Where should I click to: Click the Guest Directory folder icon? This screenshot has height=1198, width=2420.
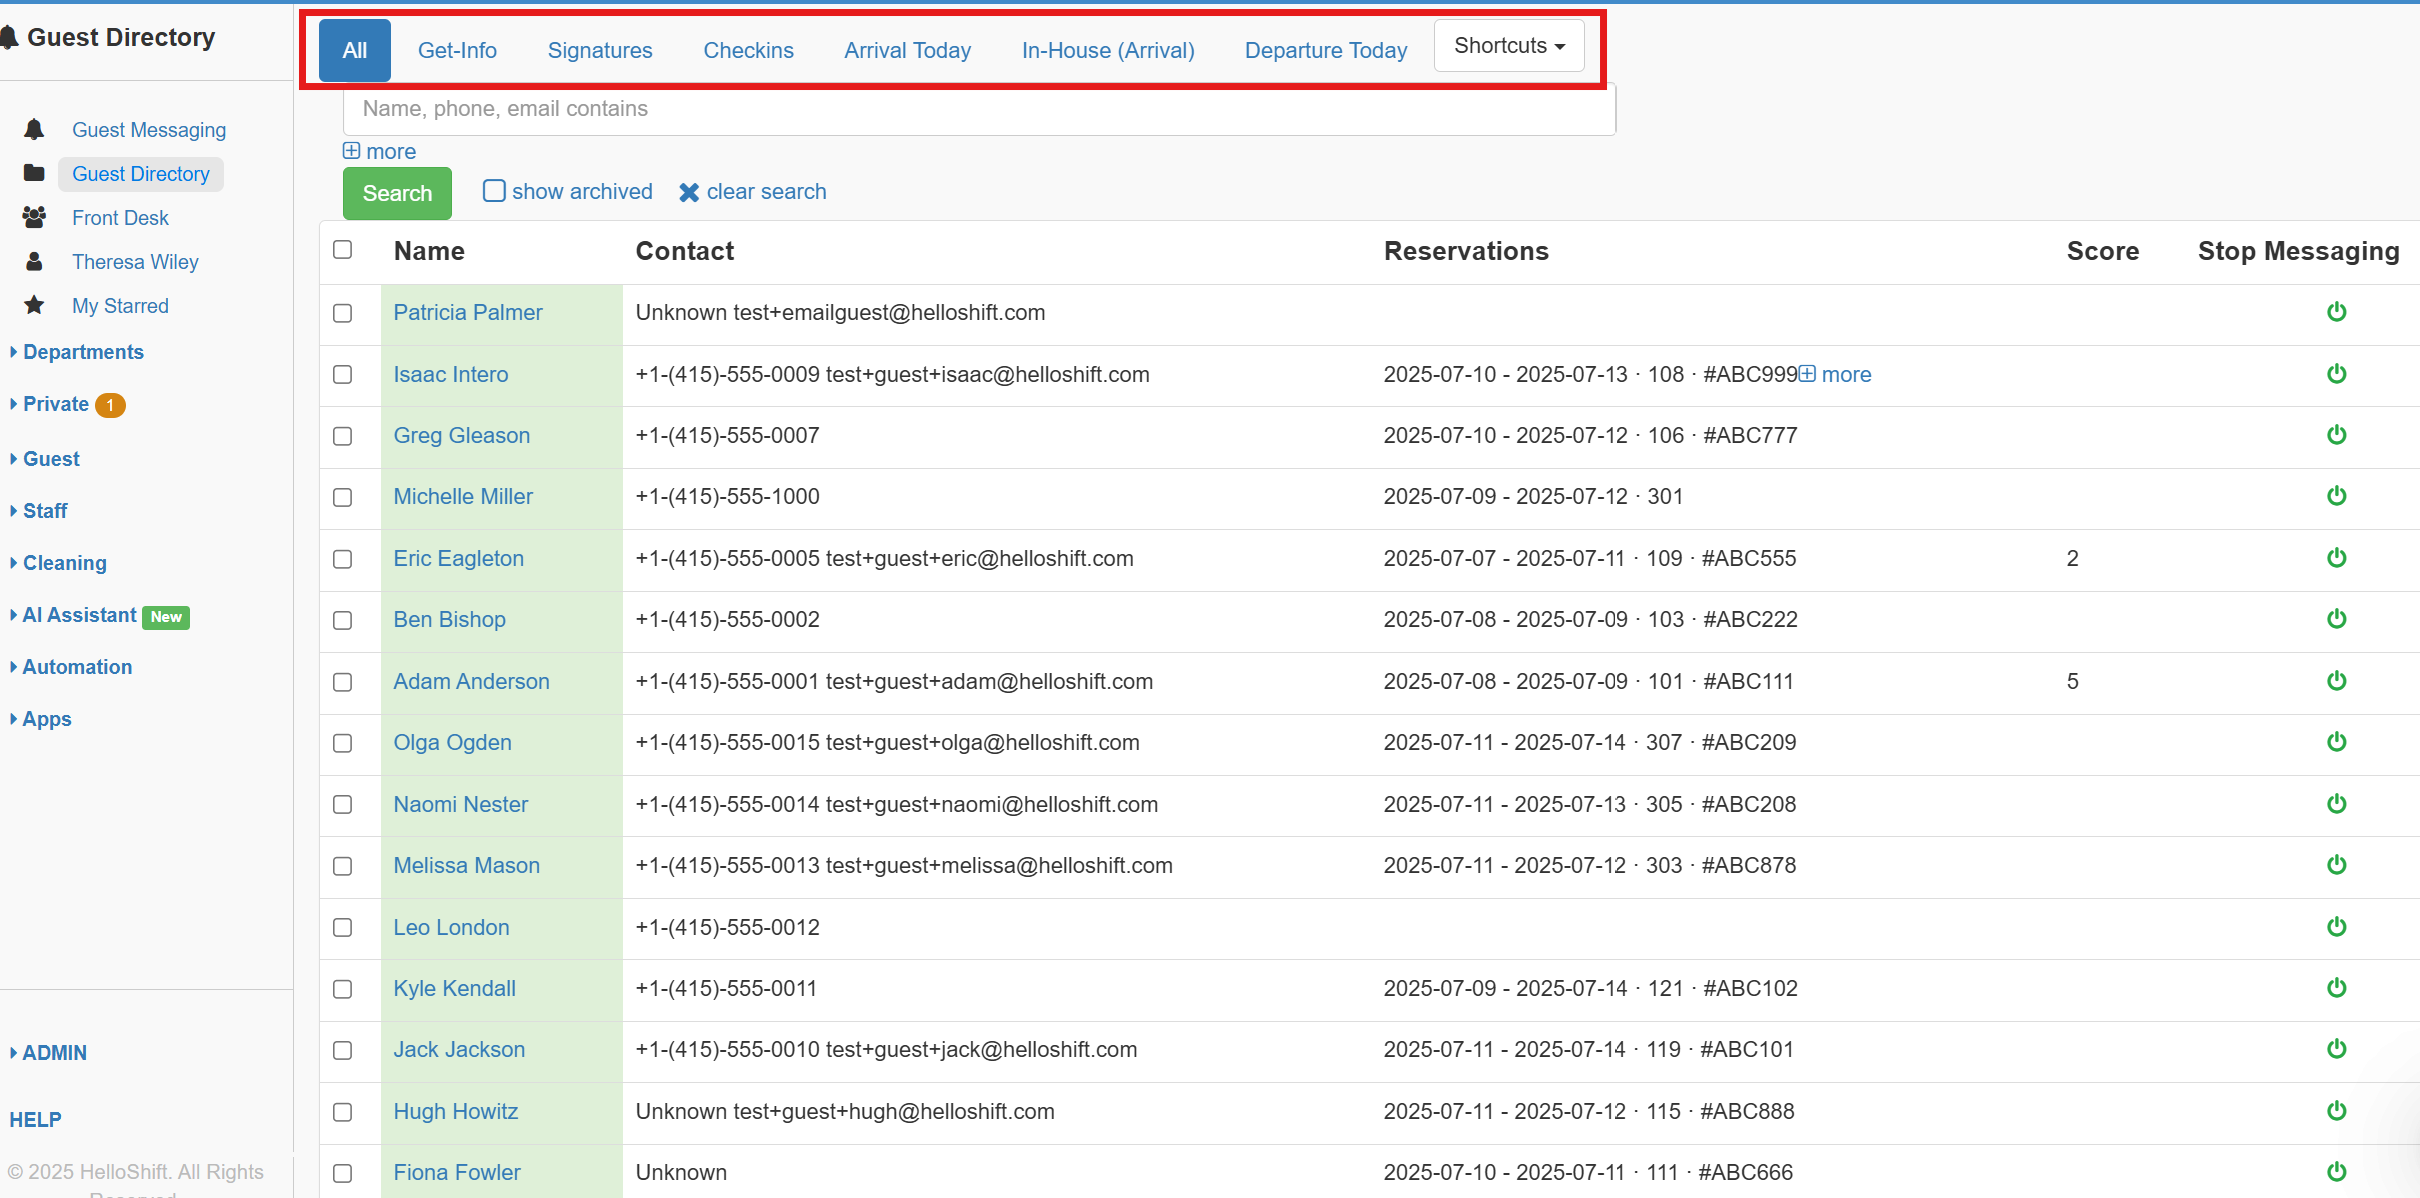click(34, 173)
